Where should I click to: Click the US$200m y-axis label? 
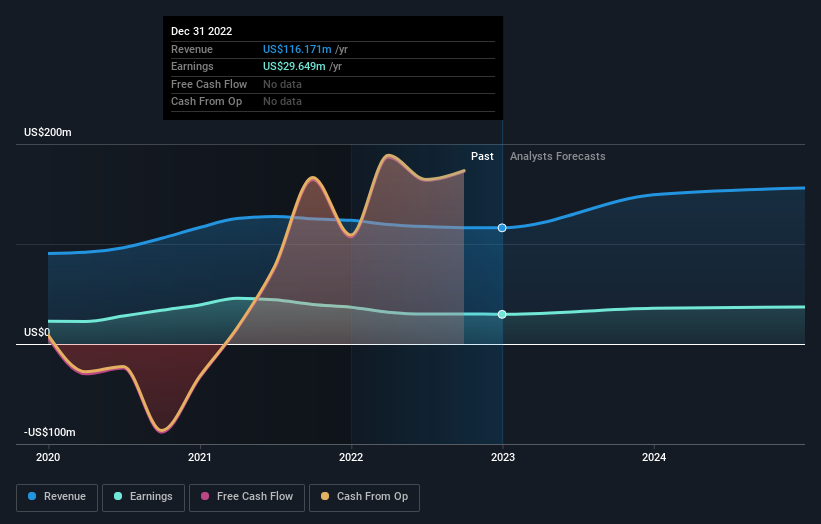click(48, 132)
